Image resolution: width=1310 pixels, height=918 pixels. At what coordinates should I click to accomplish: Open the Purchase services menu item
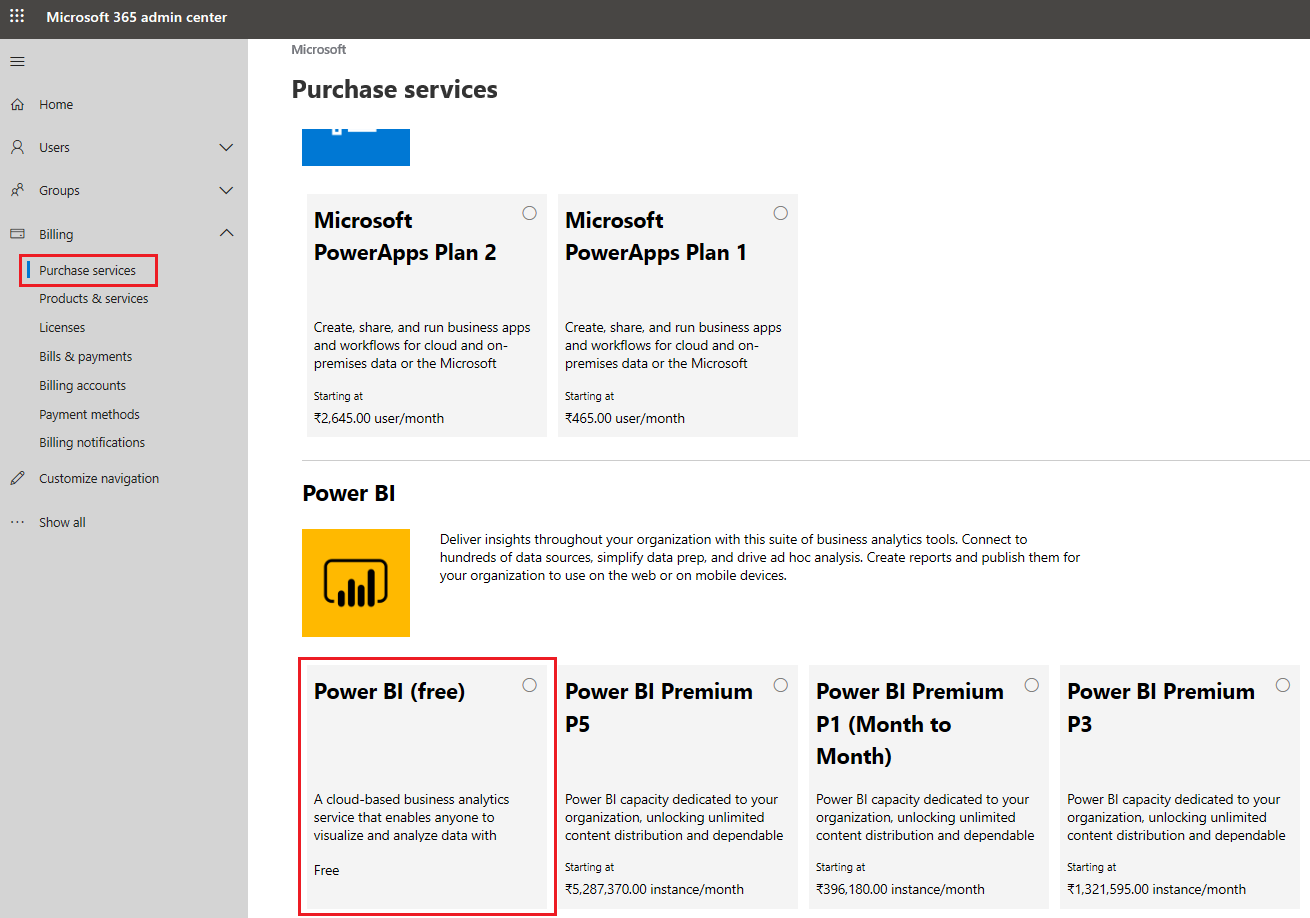point(87,270)
